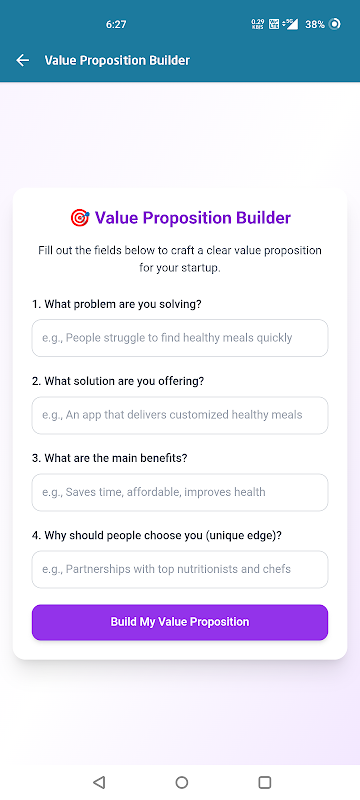360x800 pixels.
Task: Tap the VoLTE indicator in status bar
Action: point(274,24)
